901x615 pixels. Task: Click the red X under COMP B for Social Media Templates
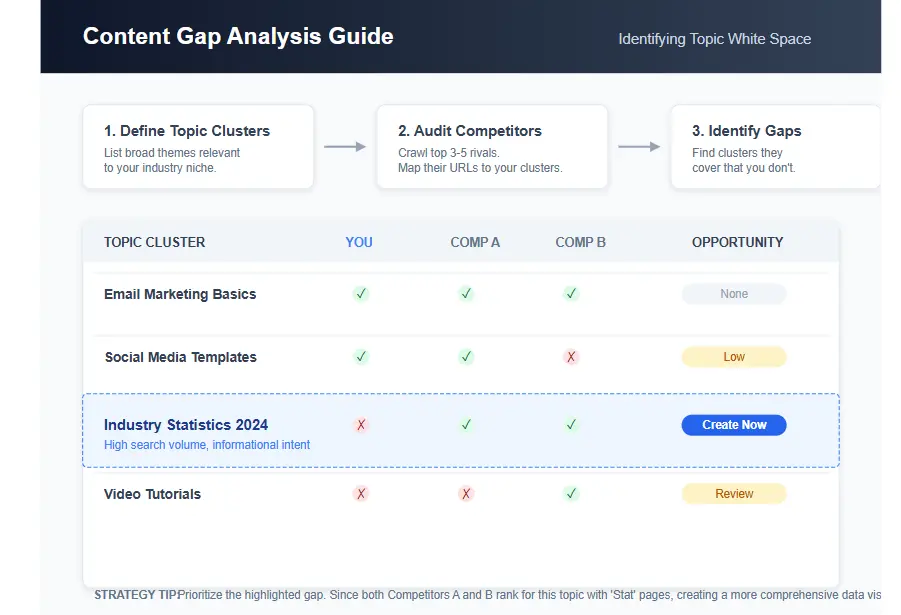[571, 356]
